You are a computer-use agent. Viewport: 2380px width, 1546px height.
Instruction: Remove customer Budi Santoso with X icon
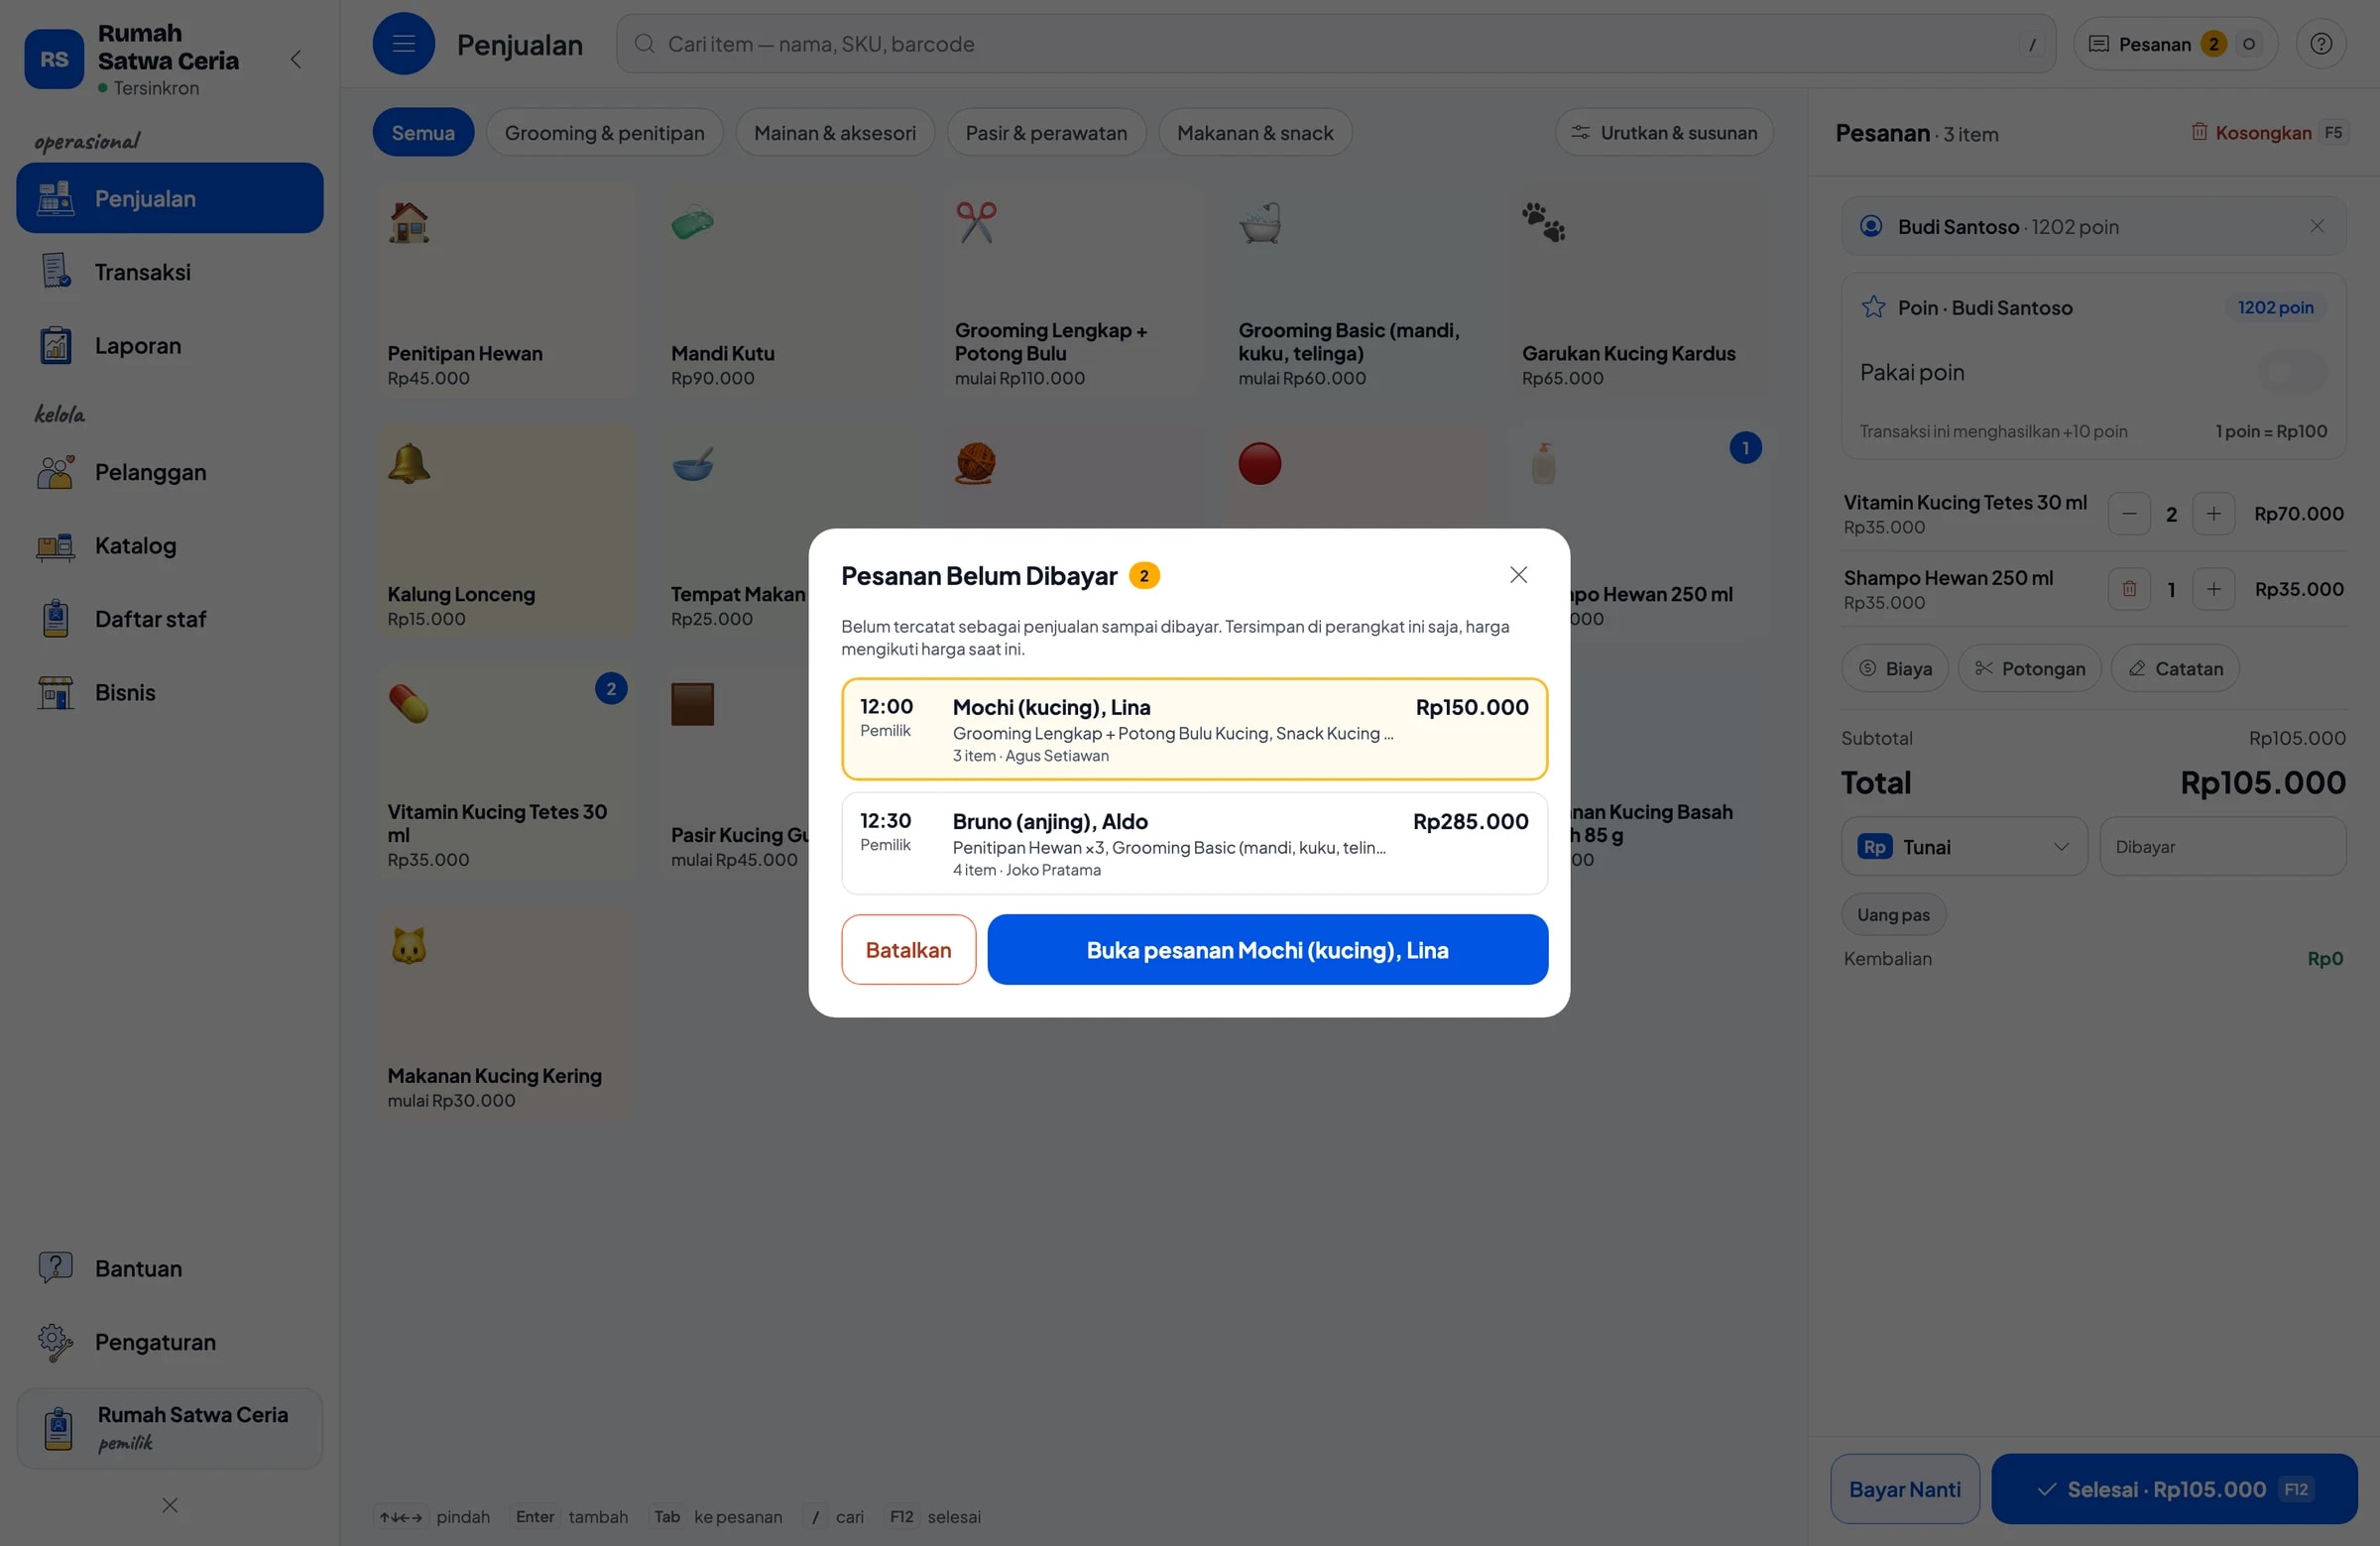click(2316, 226)
